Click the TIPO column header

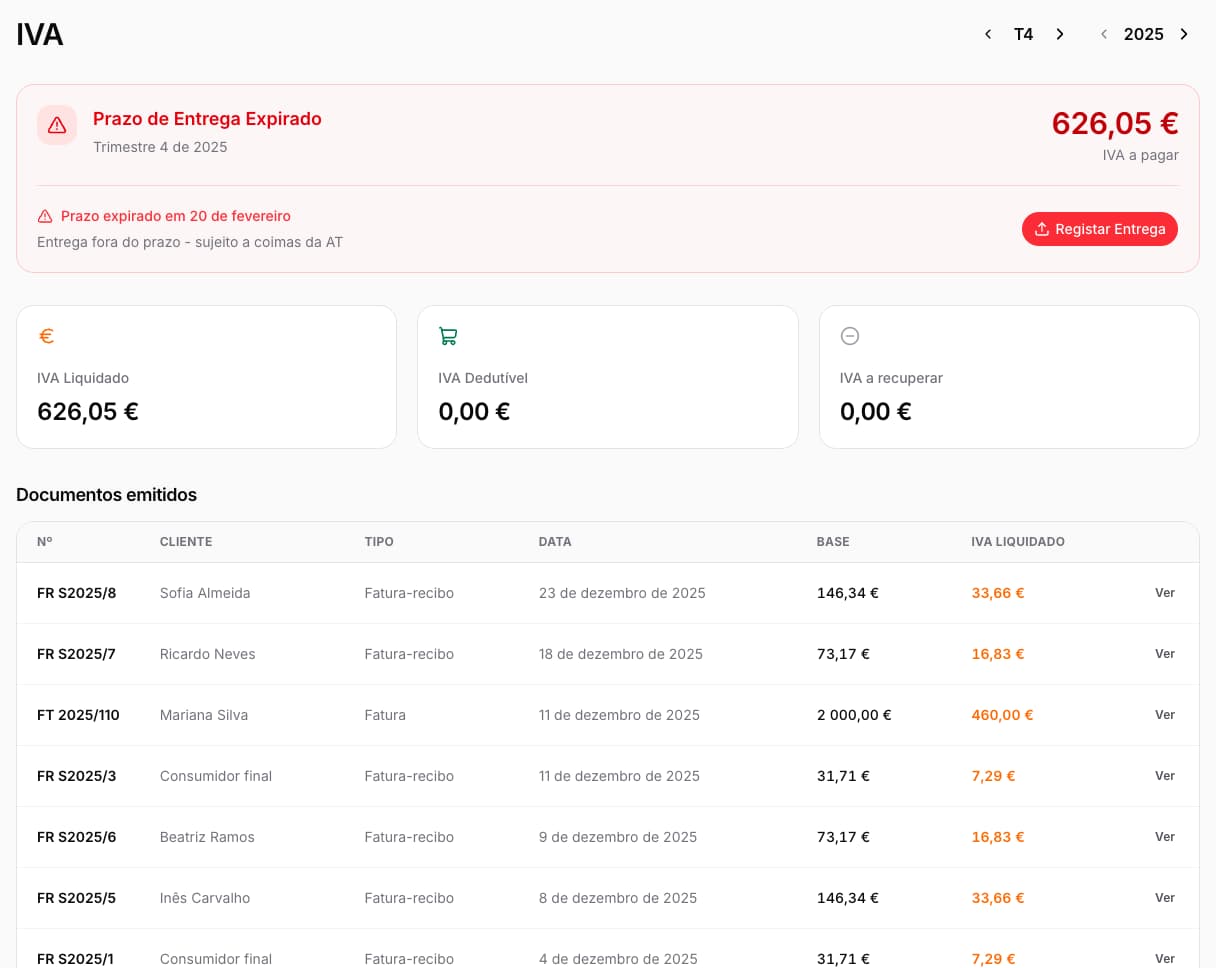(x=379, y=542)
